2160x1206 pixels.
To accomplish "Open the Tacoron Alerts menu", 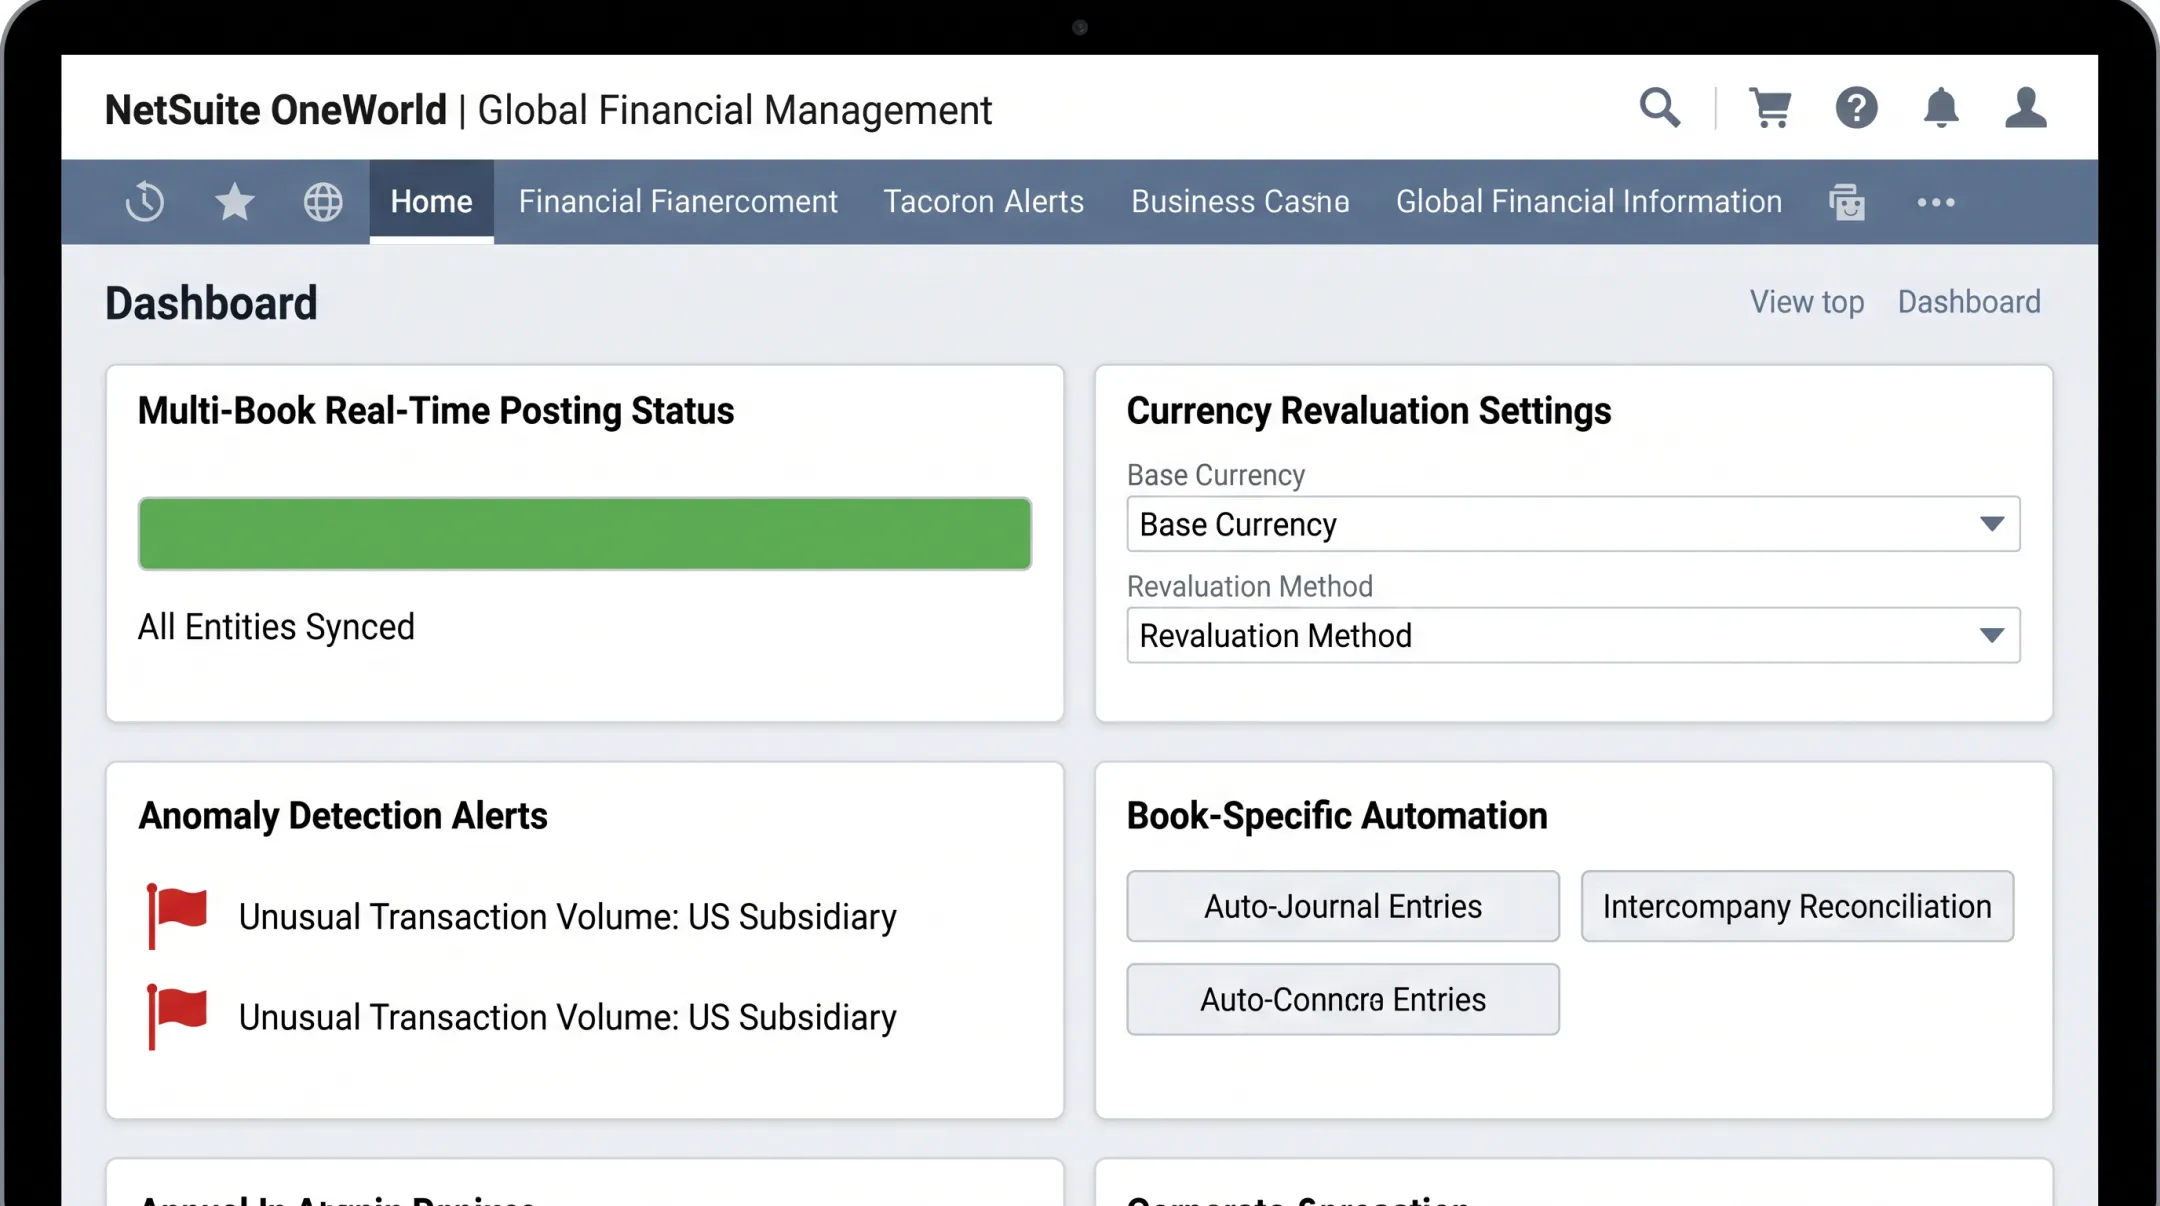I will tap(983, 202).
